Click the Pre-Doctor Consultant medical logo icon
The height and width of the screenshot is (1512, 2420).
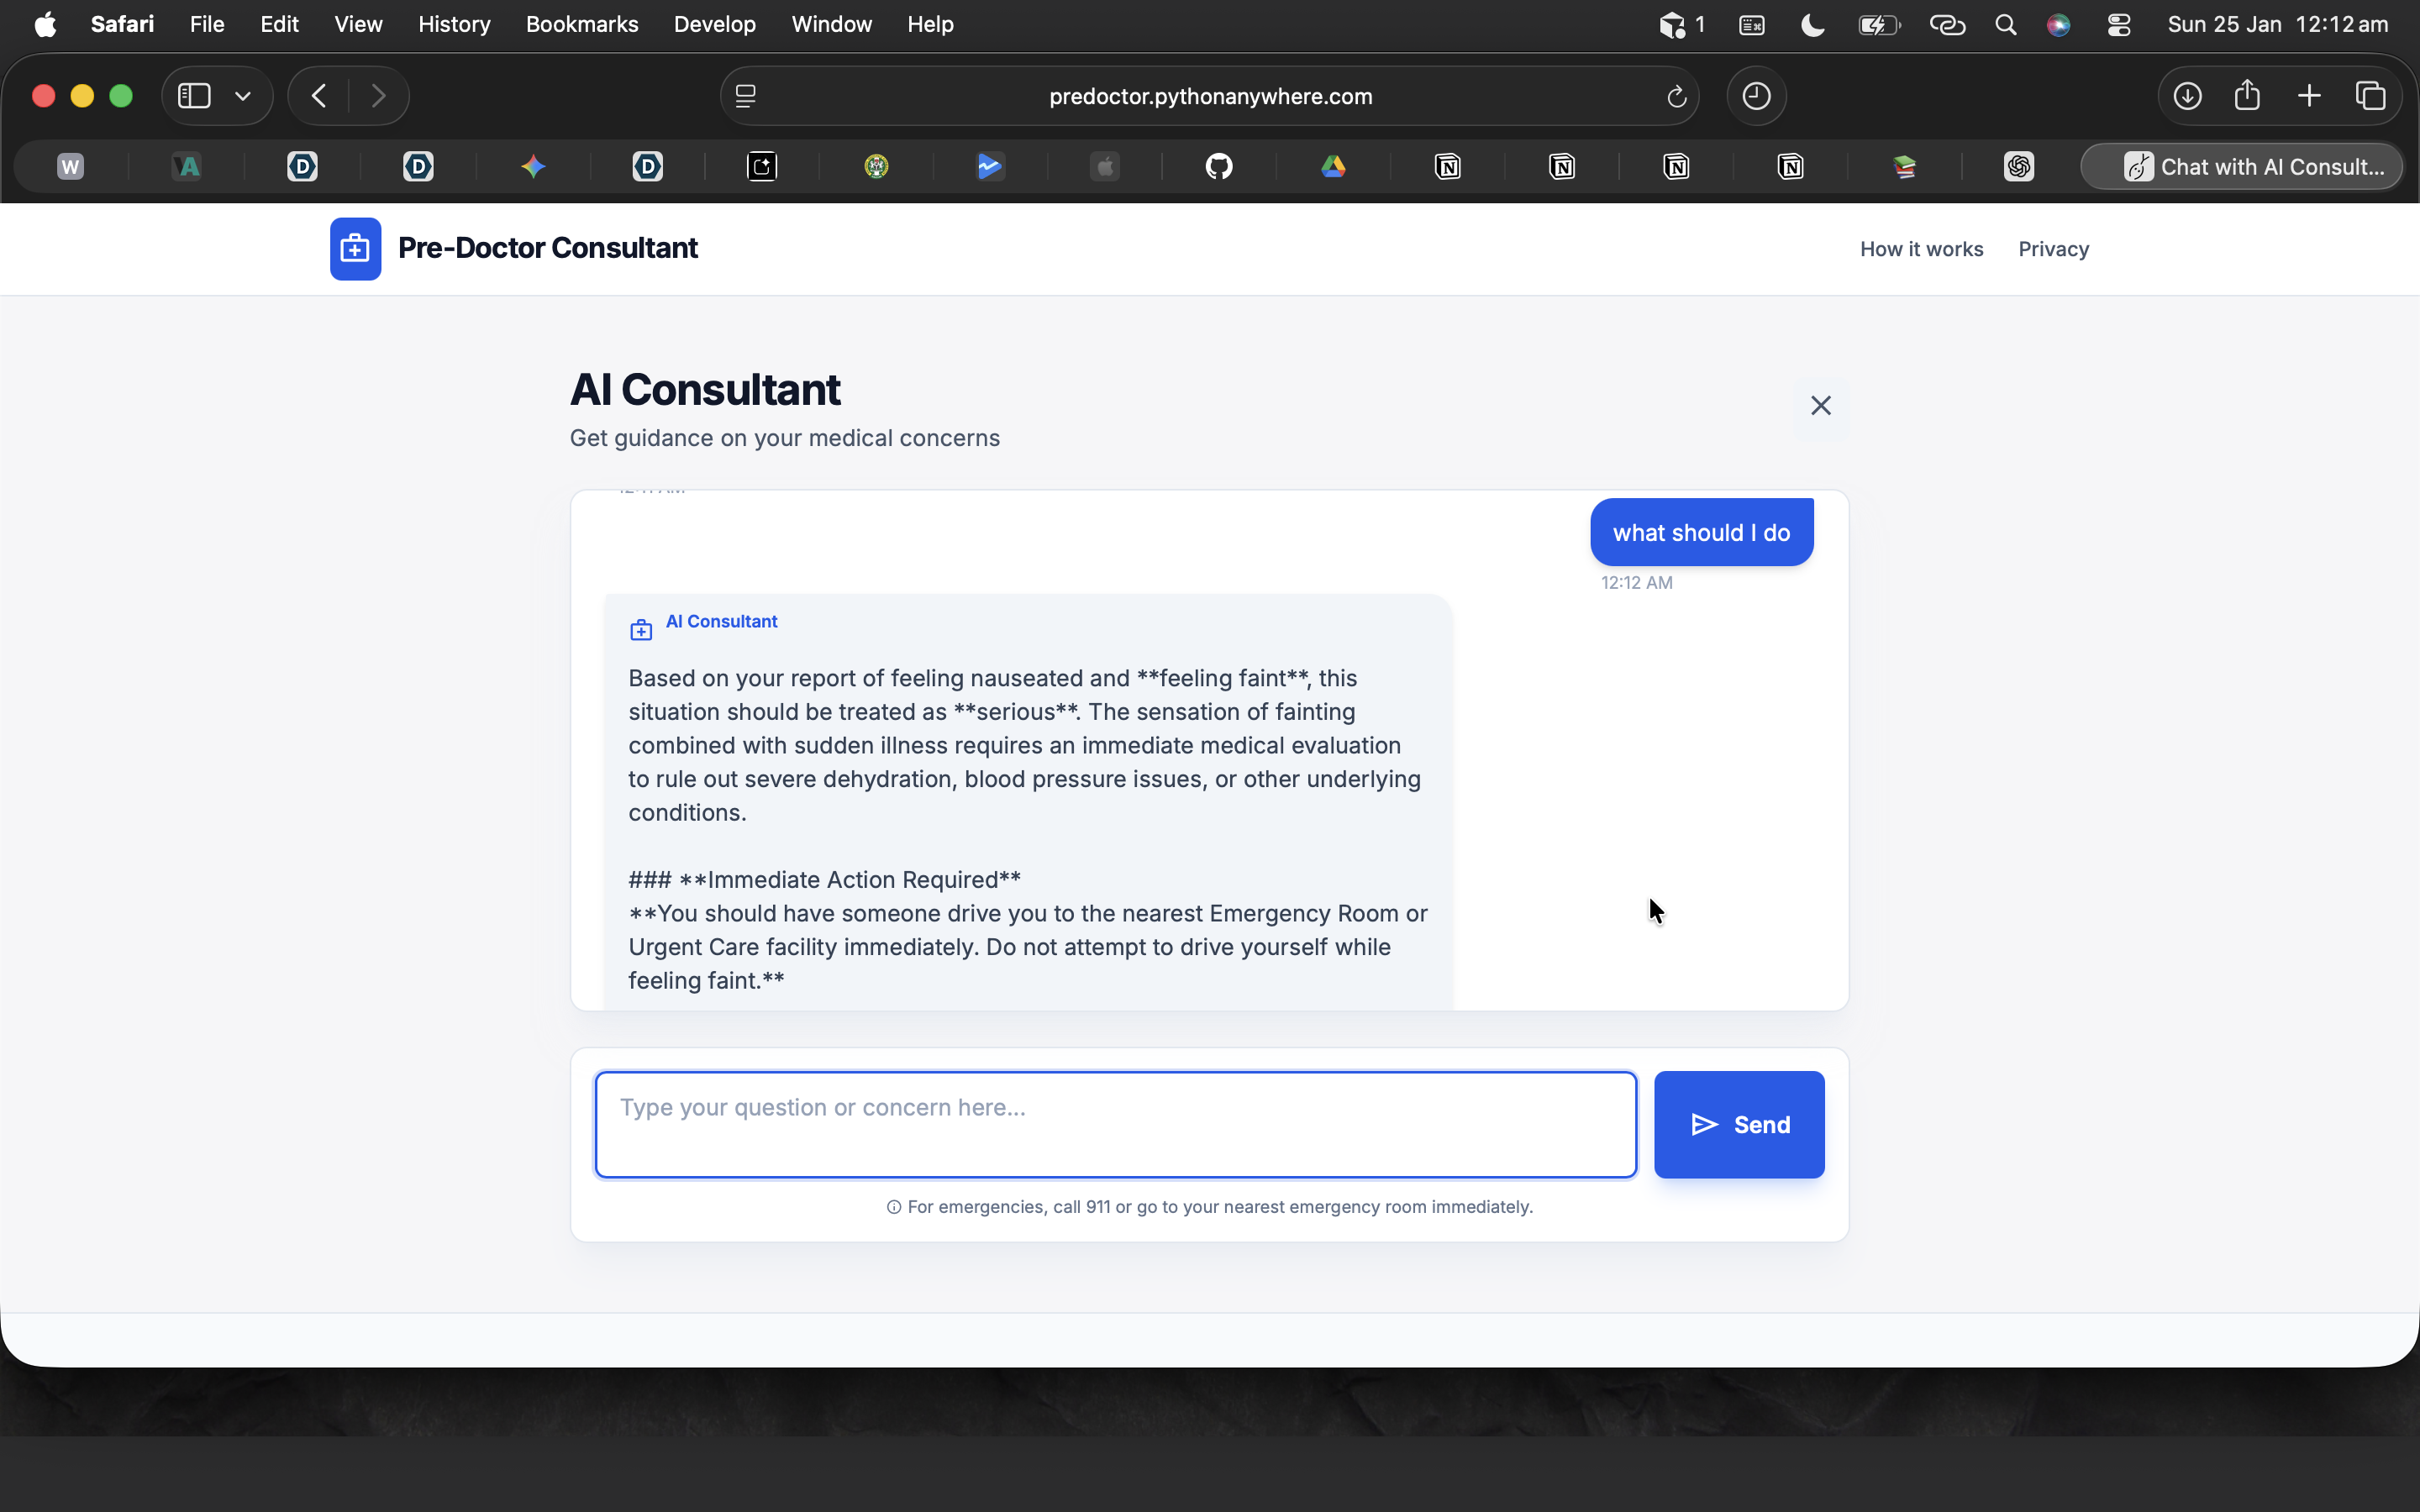(x=355, y=248)
